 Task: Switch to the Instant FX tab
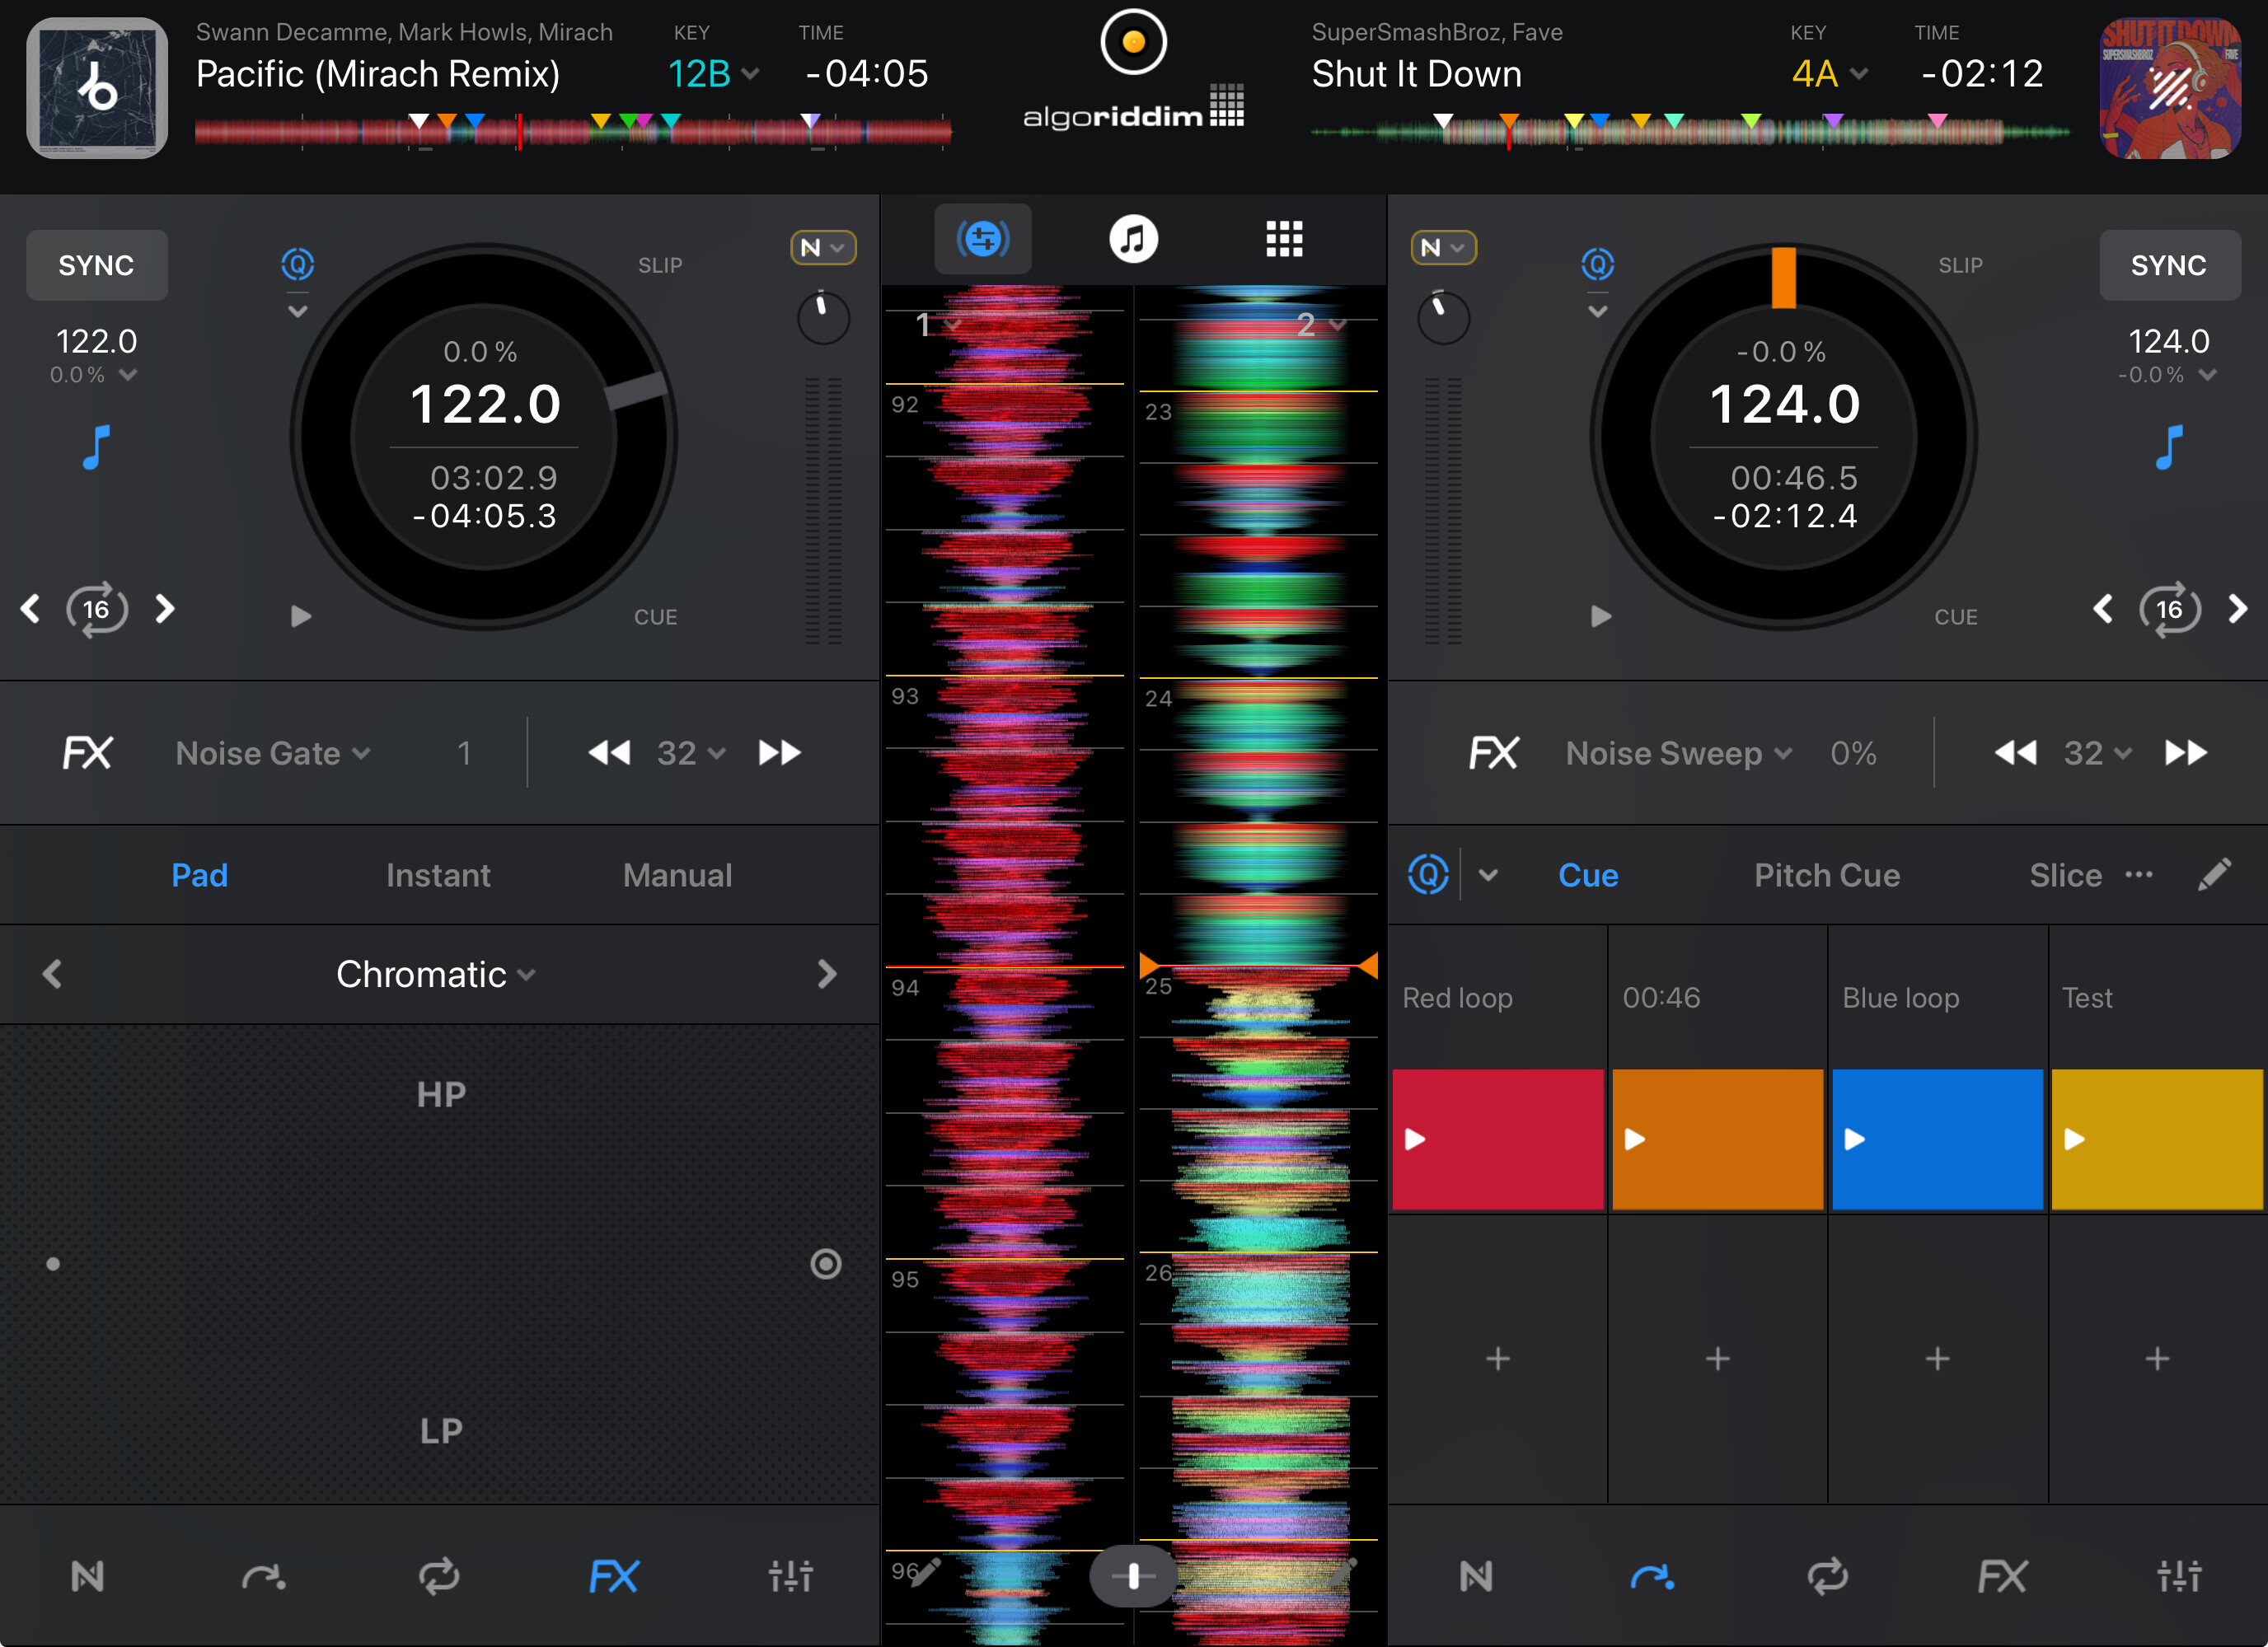[438, 875]
